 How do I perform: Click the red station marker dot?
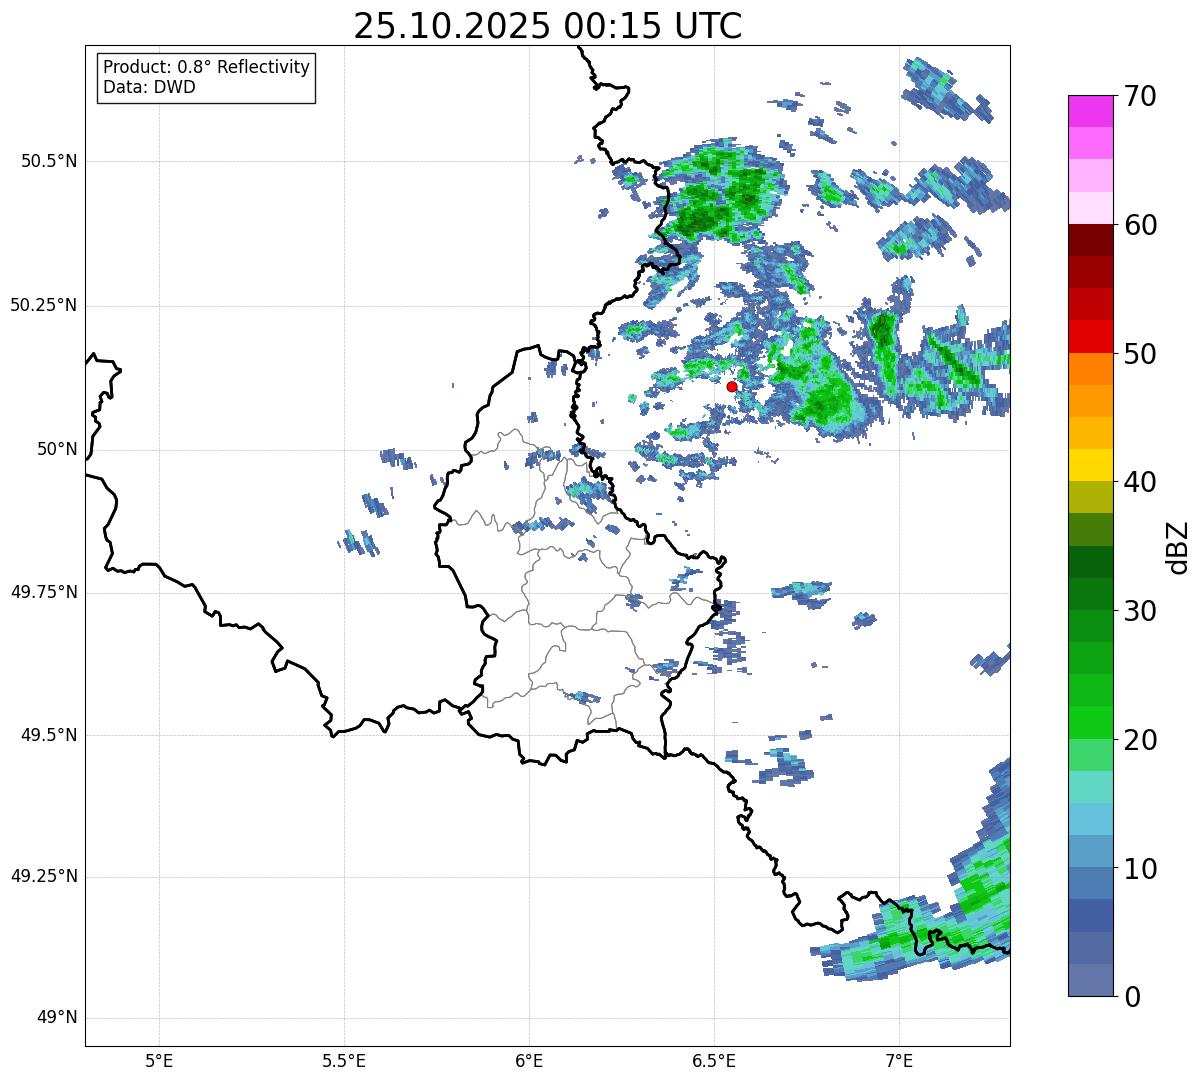732,386
